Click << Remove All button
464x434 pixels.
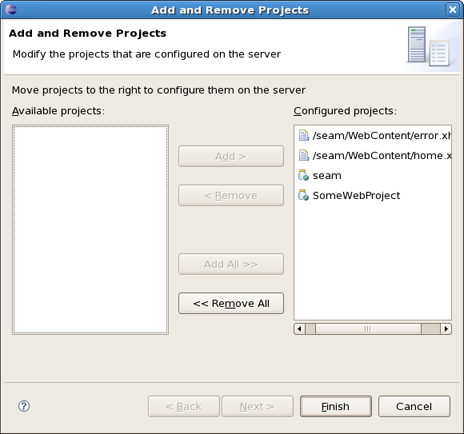(231, 303)
